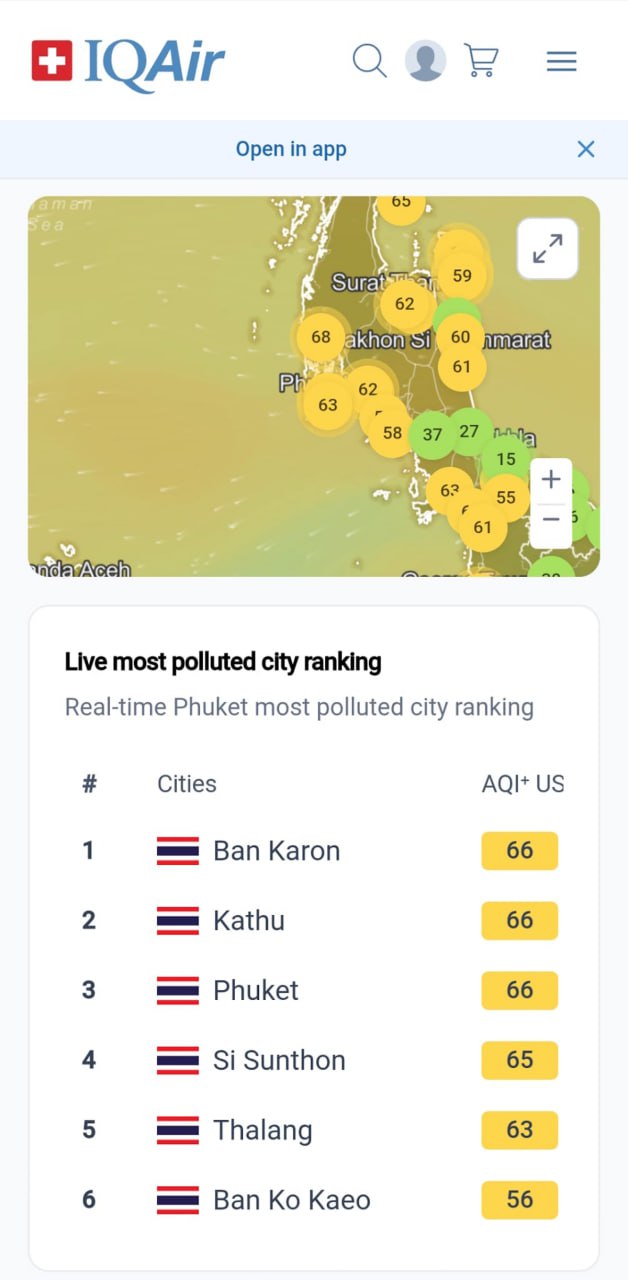
Task: Click the AQI+ US column header
Action: point(522,784)
